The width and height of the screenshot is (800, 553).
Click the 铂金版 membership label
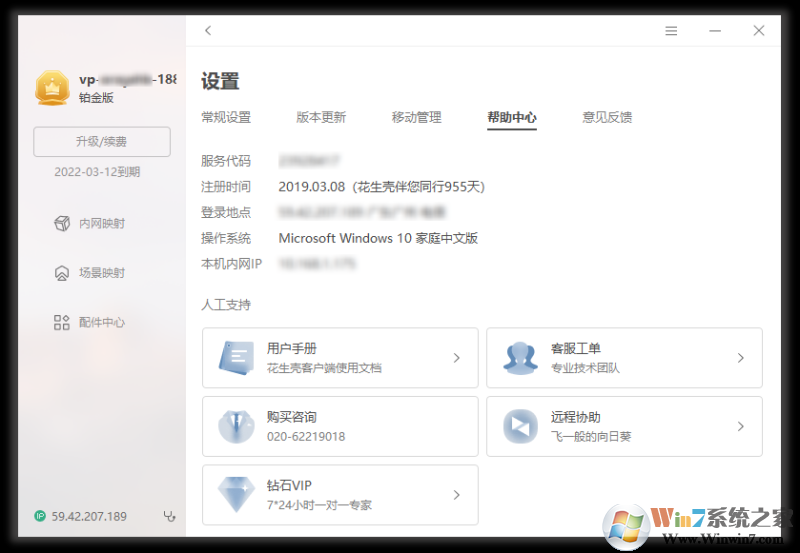96,98
